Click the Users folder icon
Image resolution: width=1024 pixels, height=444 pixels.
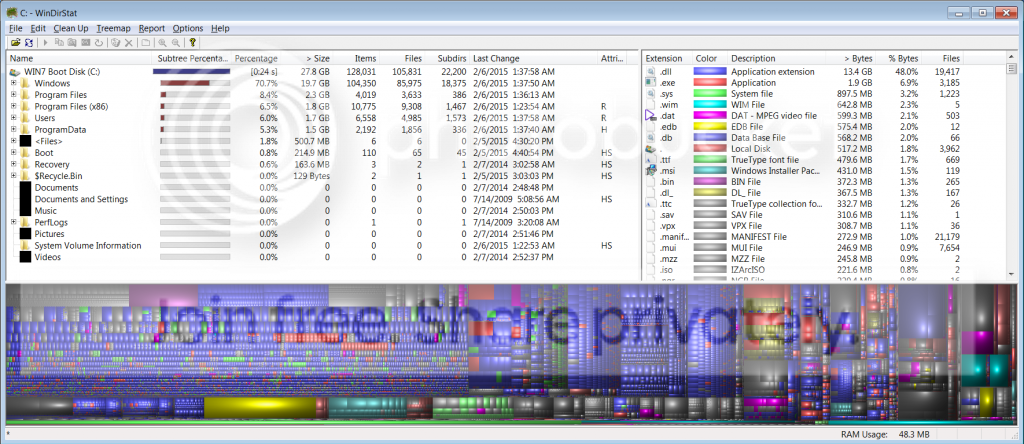click(x=25, y=118)
